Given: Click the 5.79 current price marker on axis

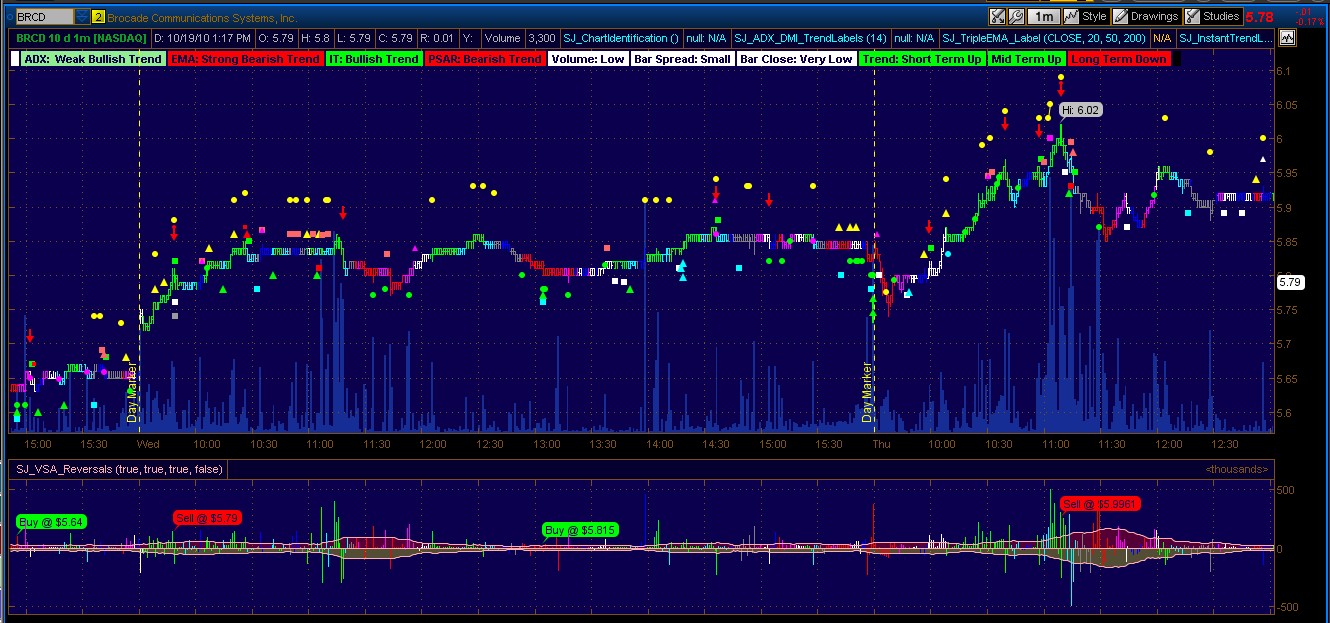Looking at the screenshot, I should pos(1291,283).
